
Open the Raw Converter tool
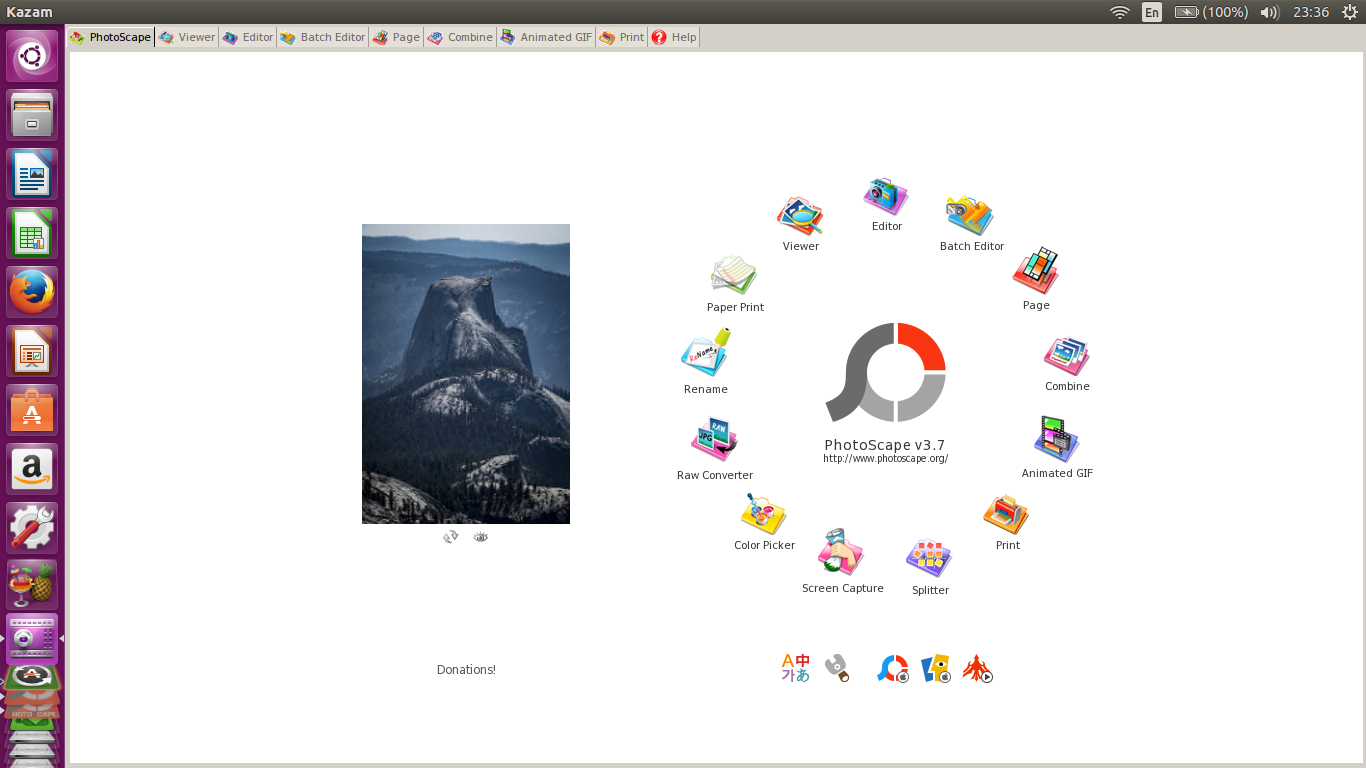point(715,437)
